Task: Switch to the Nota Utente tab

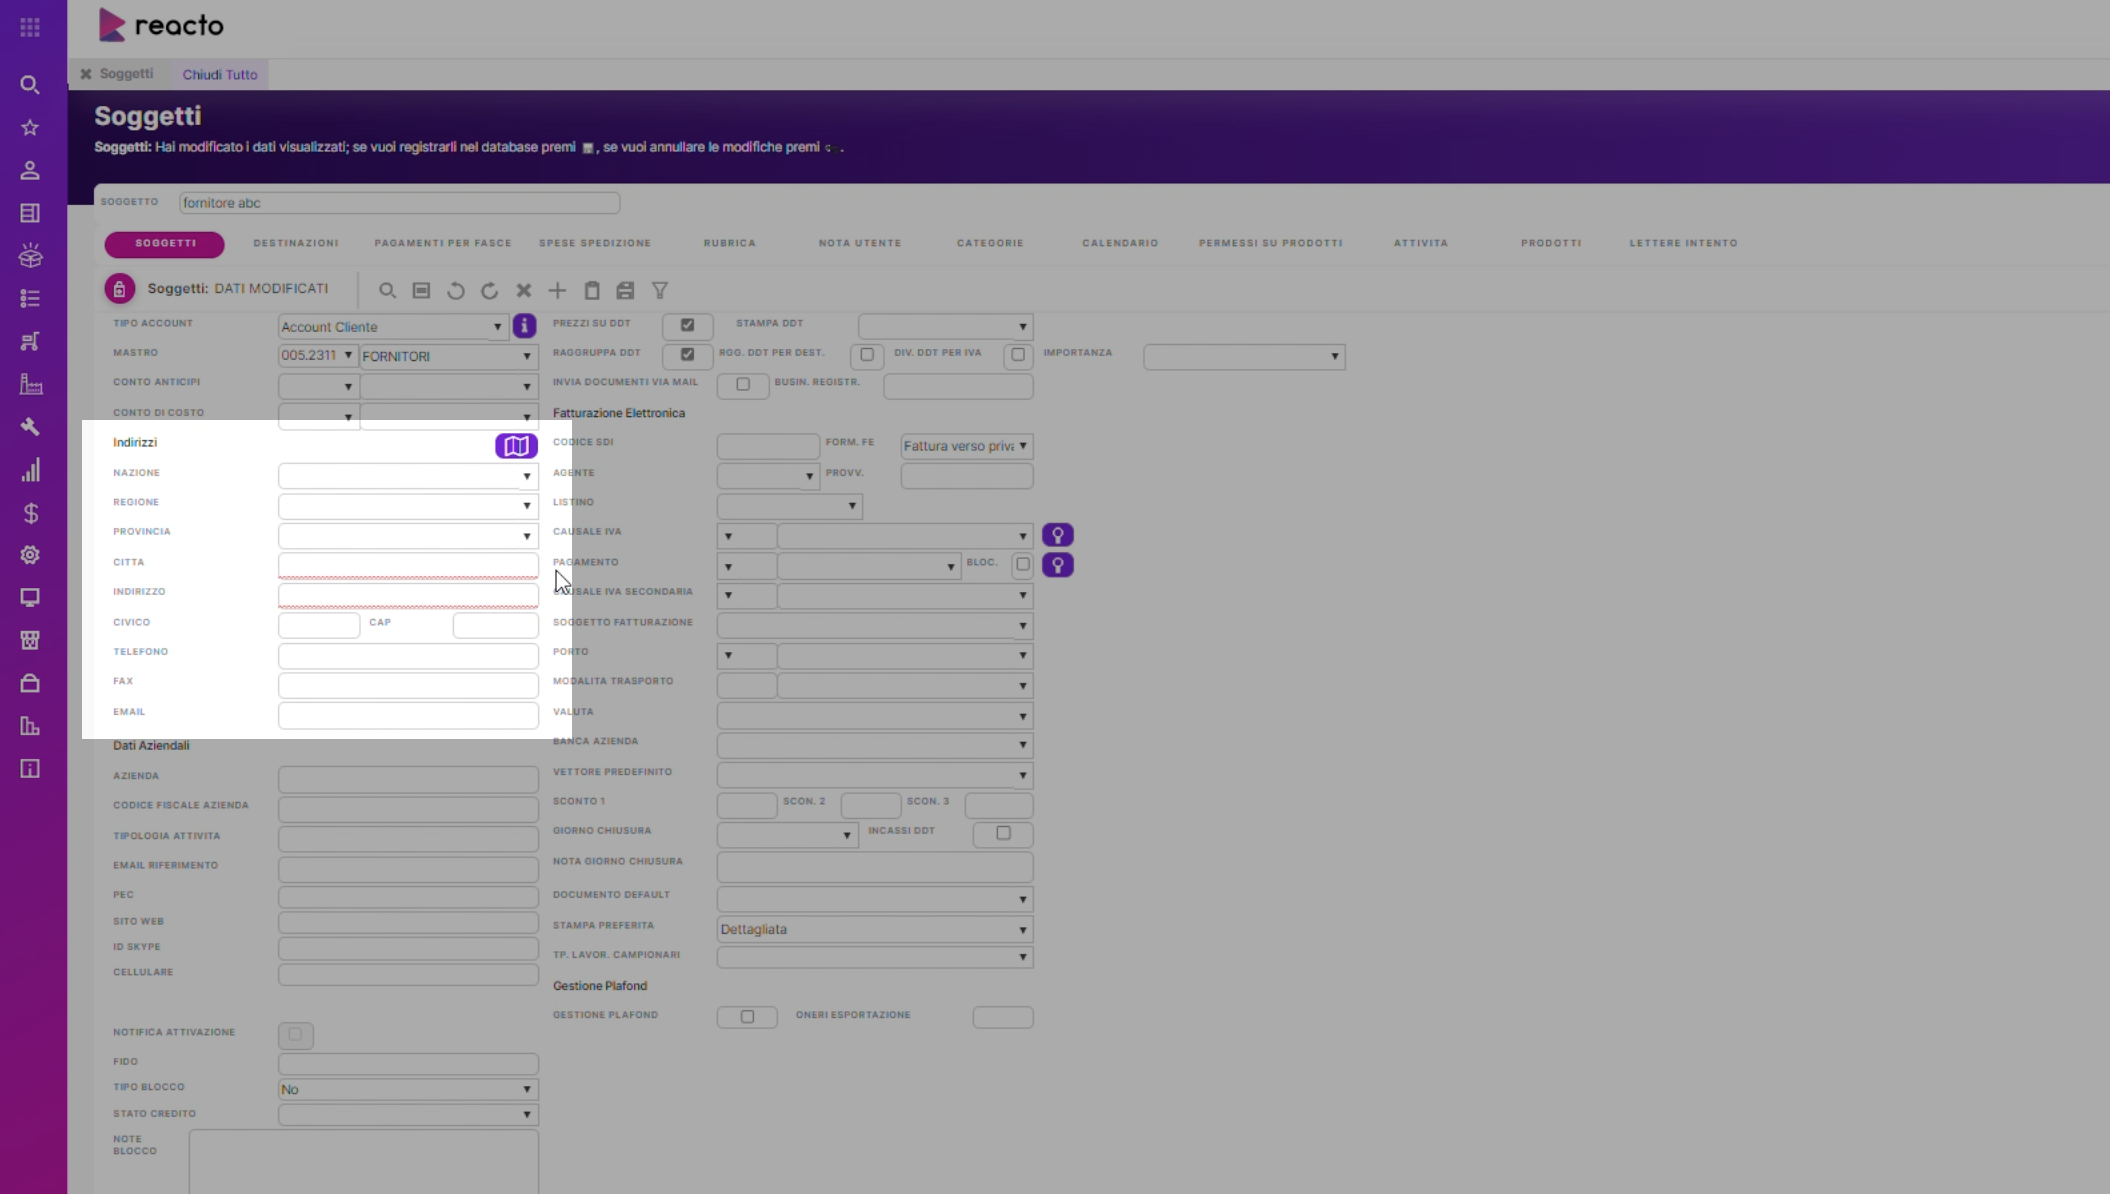Action: (860, 243)
